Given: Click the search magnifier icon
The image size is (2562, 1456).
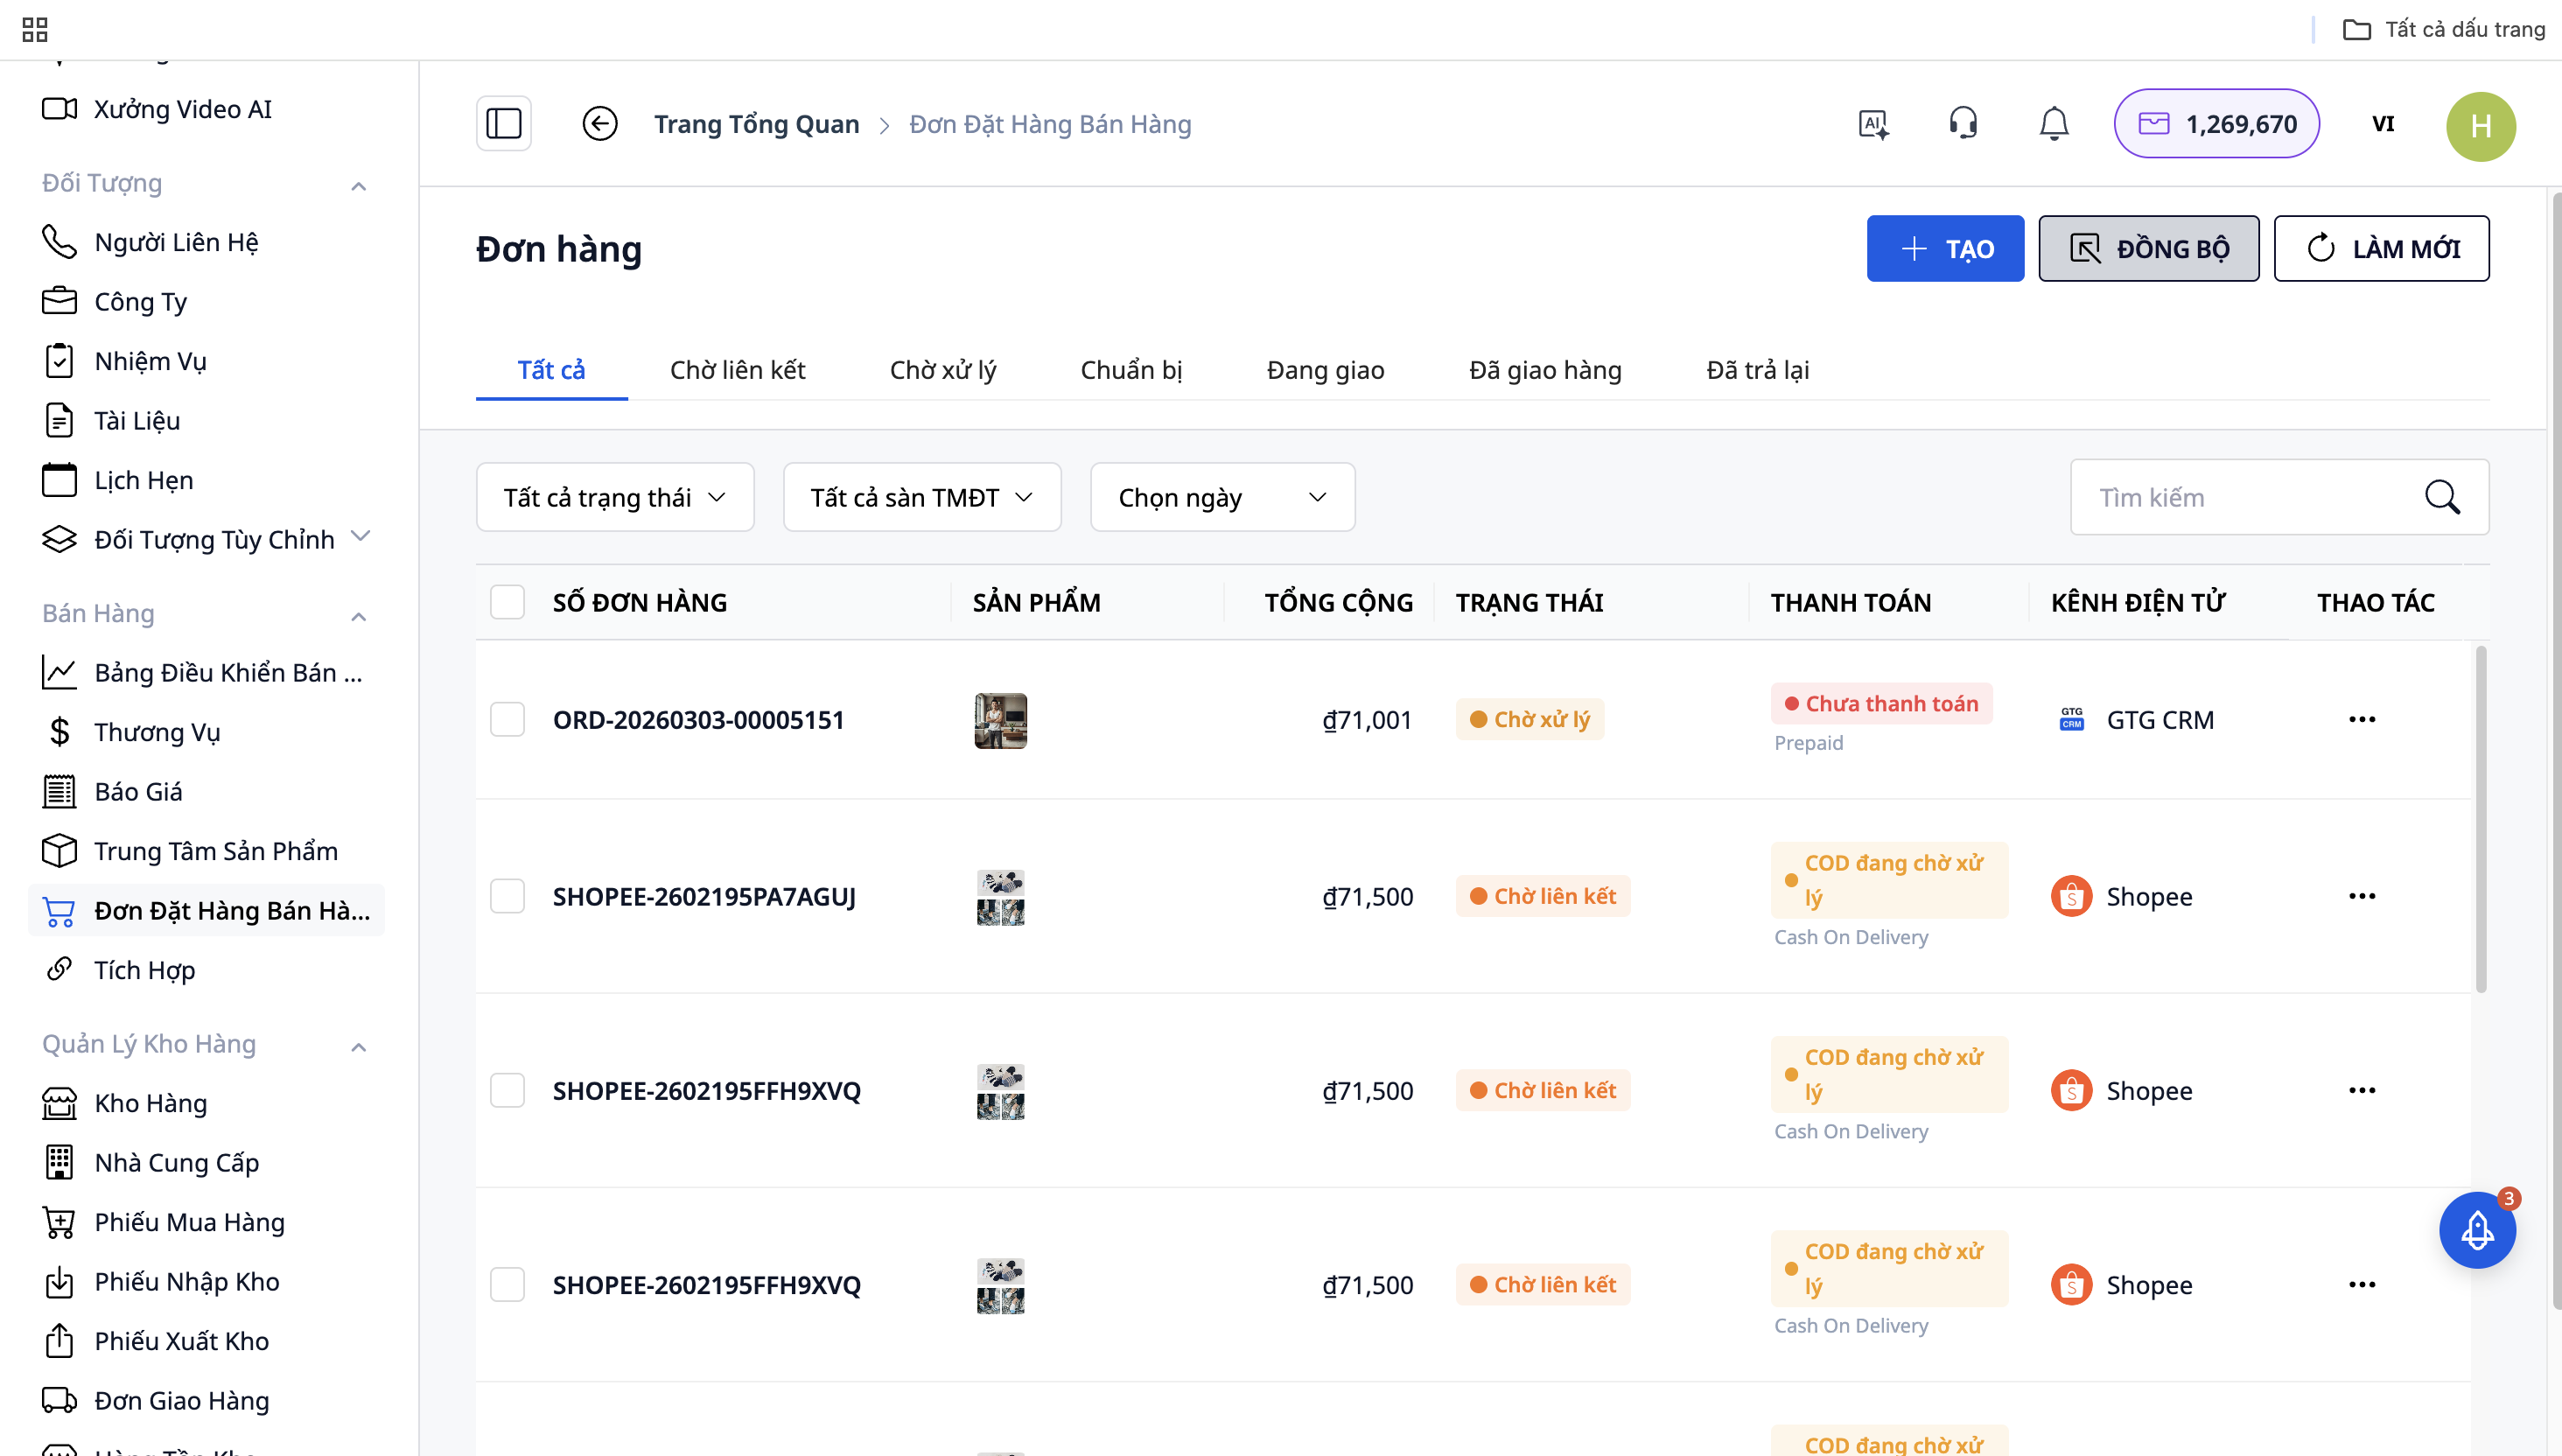Looking at the screenshot, I should (2442, 497).
